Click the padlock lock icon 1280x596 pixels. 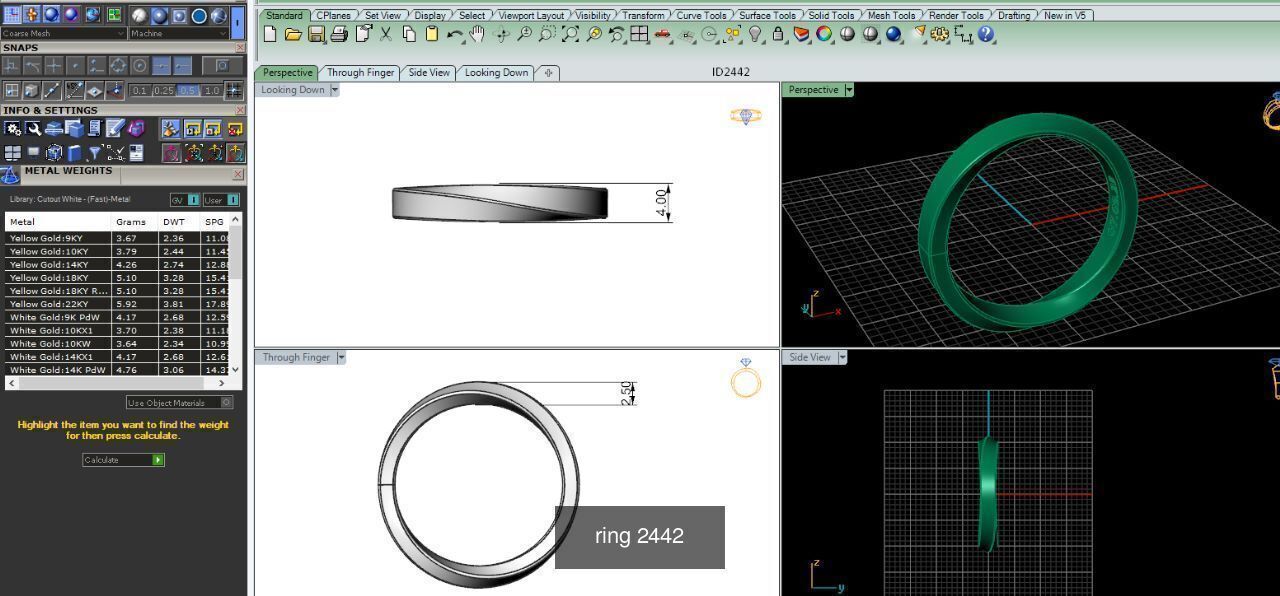(x=778, y=34)
